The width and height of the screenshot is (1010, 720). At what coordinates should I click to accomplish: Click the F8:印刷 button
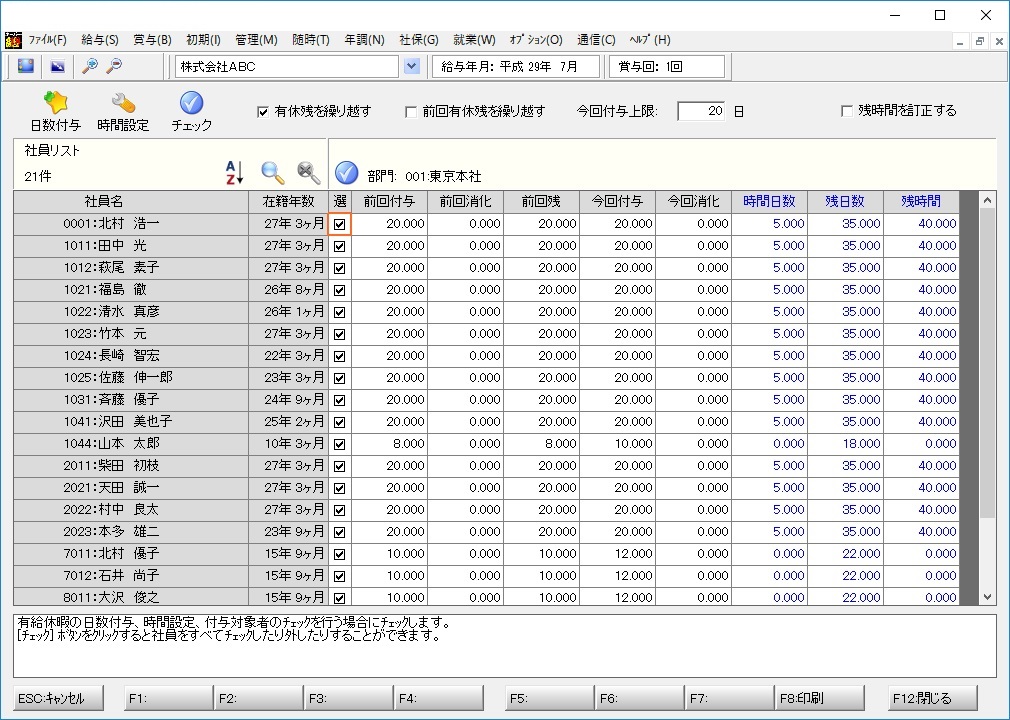coord(819,698)
